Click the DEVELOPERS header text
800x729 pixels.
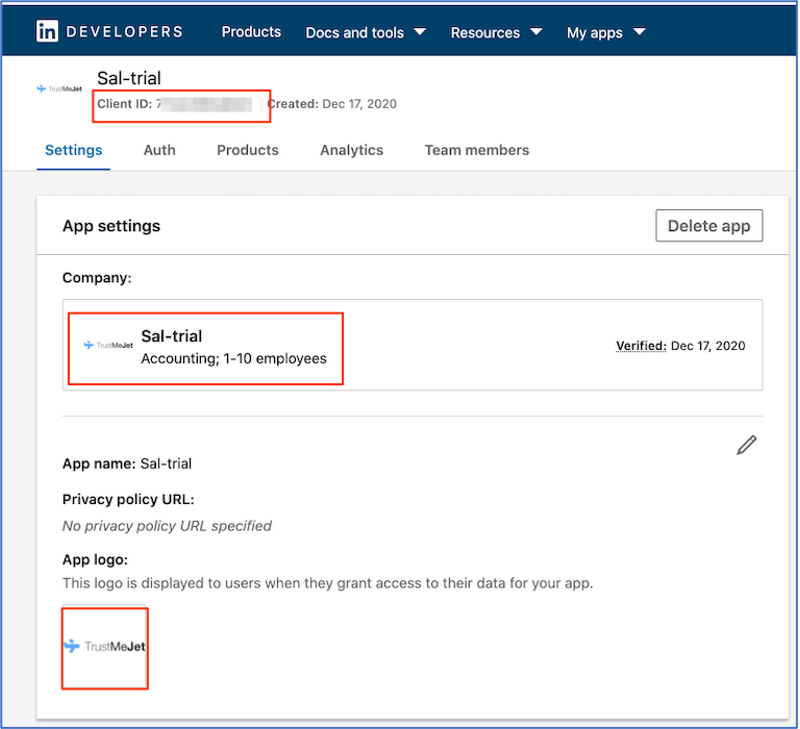(124, 32)
